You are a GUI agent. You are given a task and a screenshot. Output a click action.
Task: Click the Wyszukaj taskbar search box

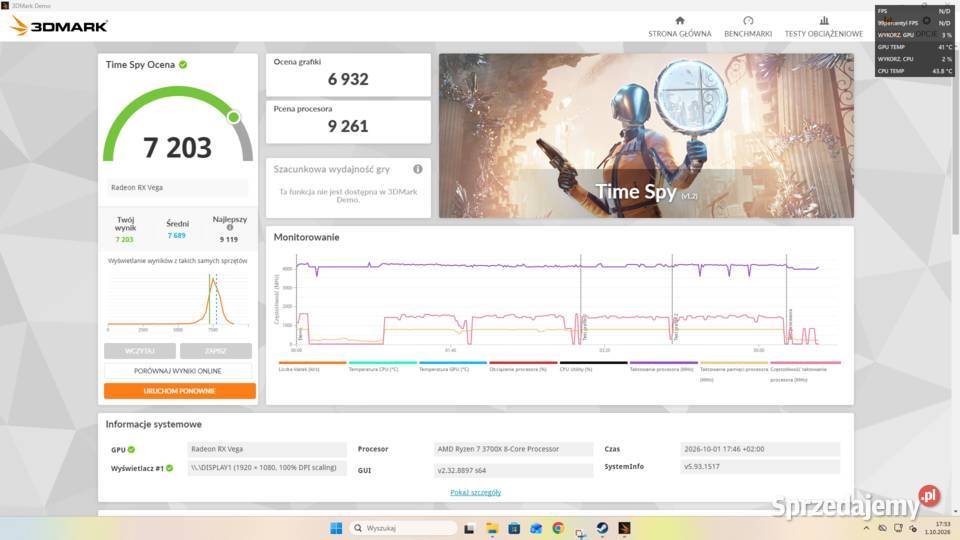click(x=404, y=528)
